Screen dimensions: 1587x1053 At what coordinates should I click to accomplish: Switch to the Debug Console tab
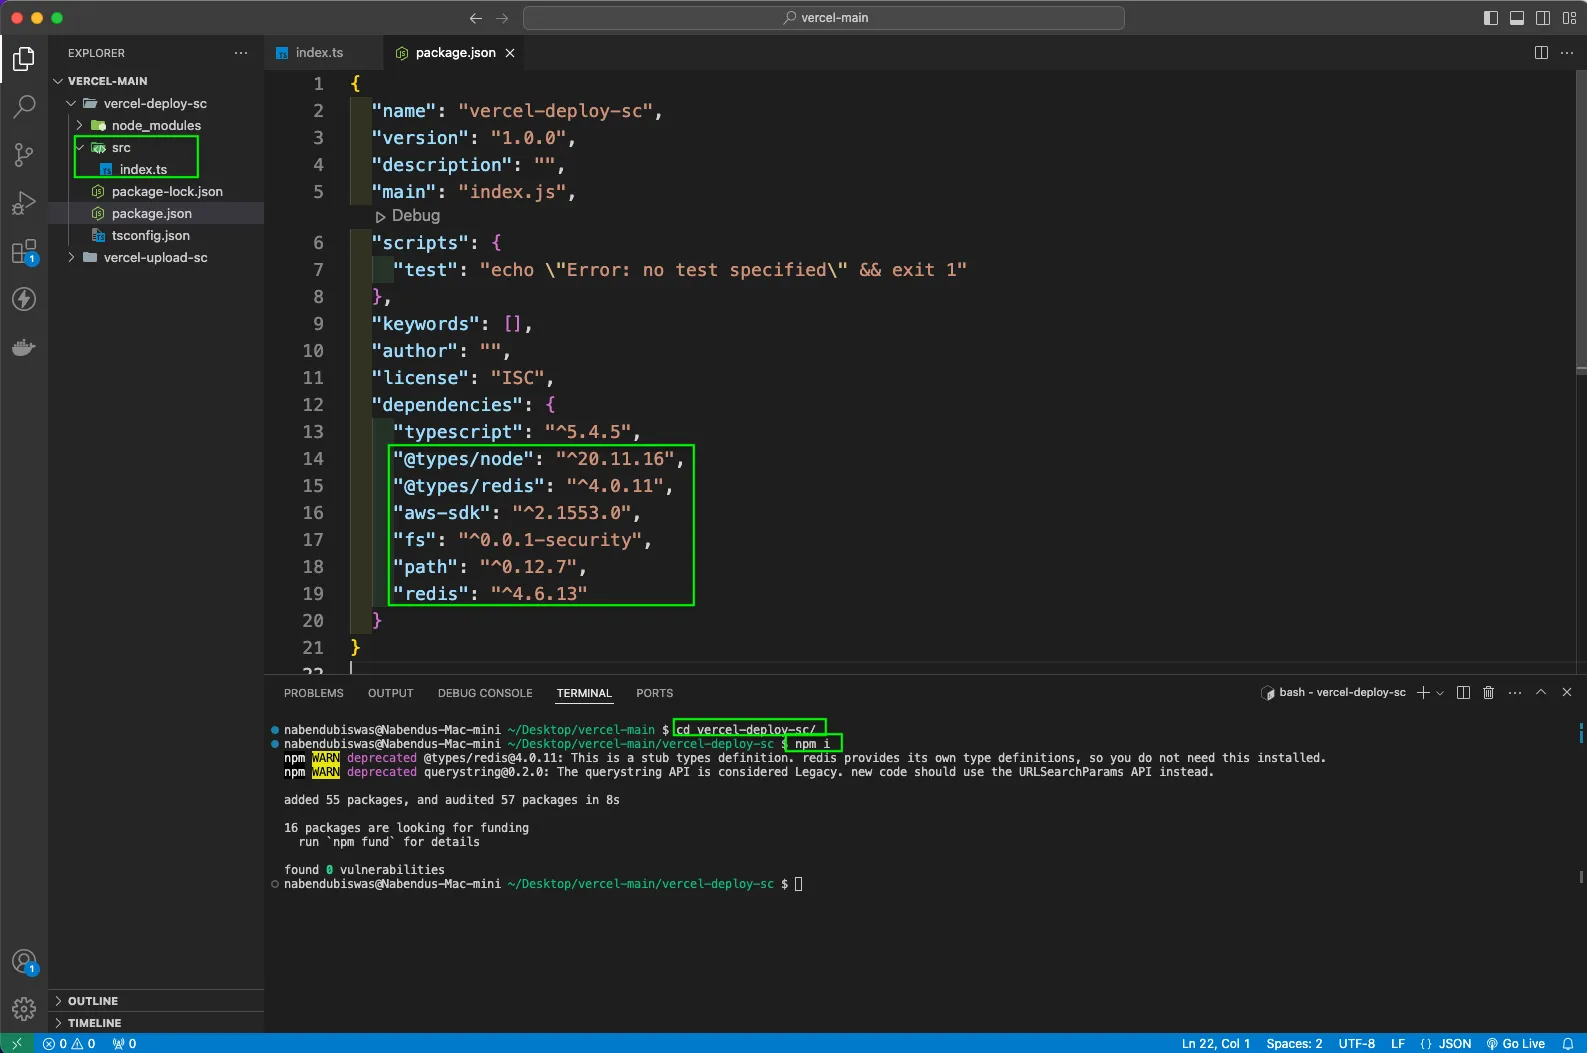pyautogui.click(x=485, y=693)
